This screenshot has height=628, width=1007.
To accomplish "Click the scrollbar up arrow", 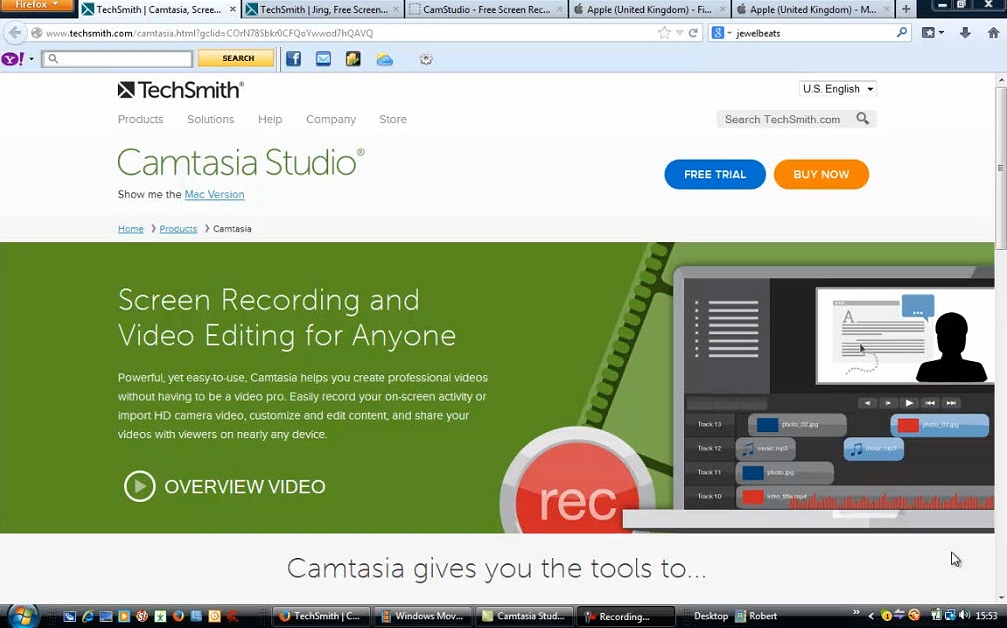I will 1001,81.
